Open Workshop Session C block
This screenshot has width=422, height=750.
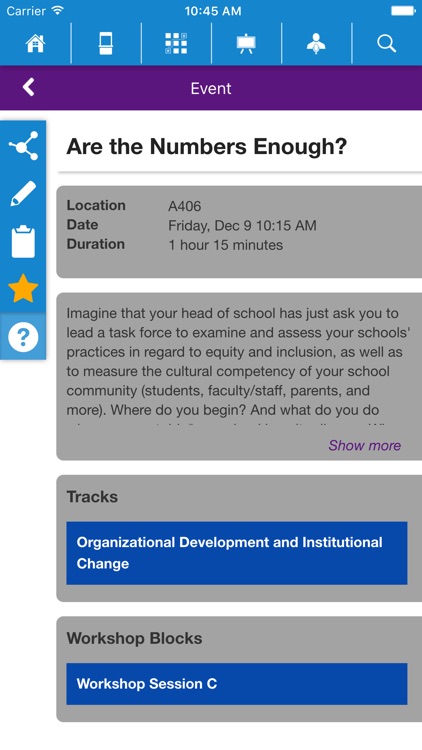(x=237, y=684)
